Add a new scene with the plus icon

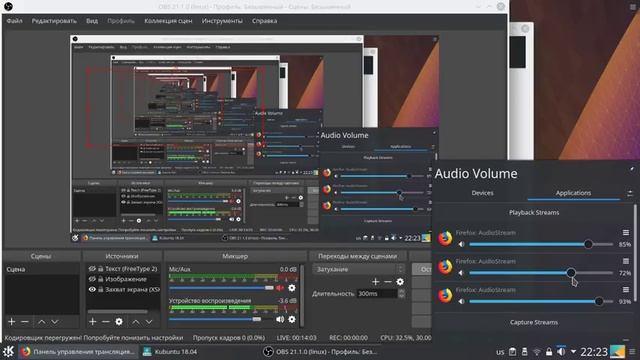point(11,322)
